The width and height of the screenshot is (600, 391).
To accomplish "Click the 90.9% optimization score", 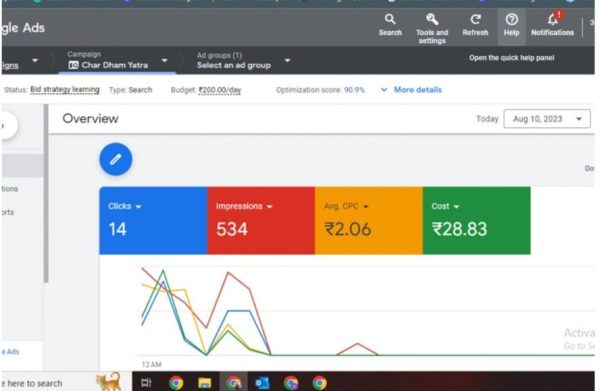I will point(354,90).
